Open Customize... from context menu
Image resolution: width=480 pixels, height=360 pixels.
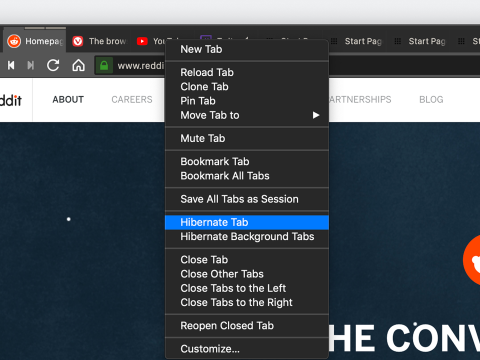coord(247,349)
